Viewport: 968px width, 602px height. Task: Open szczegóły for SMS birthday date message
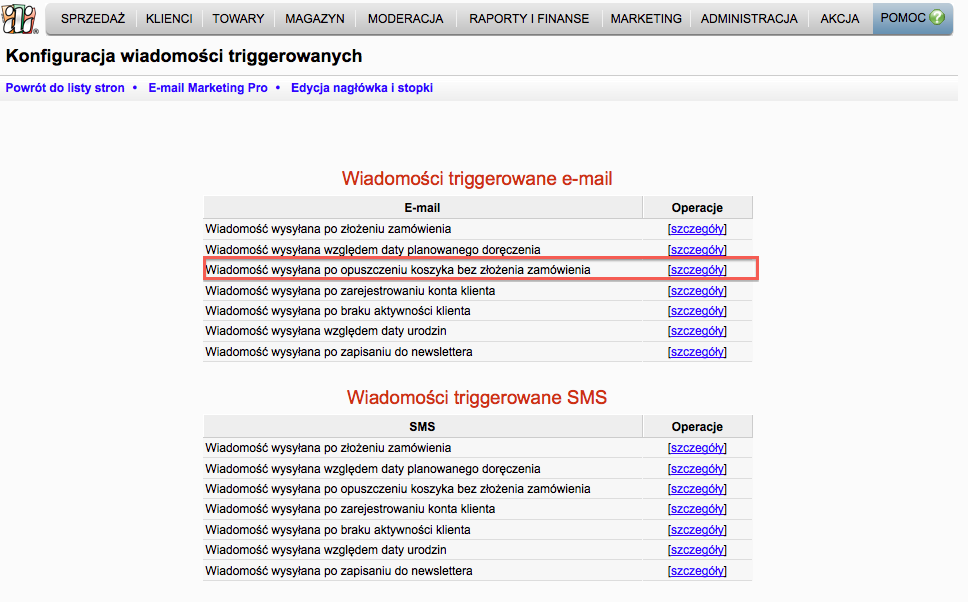(x=697, y=550)
